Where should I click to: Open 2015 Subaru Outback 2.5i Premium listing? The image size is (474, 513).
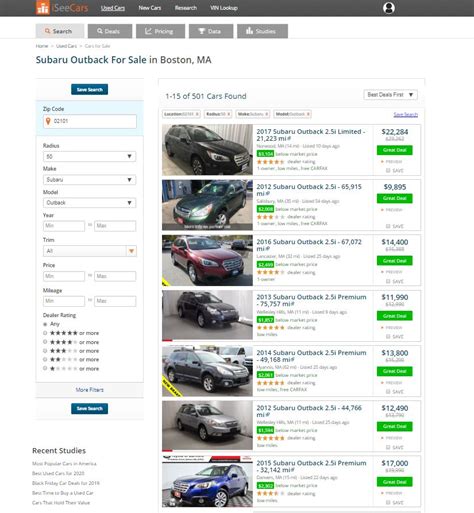click(x=311, y=466)
